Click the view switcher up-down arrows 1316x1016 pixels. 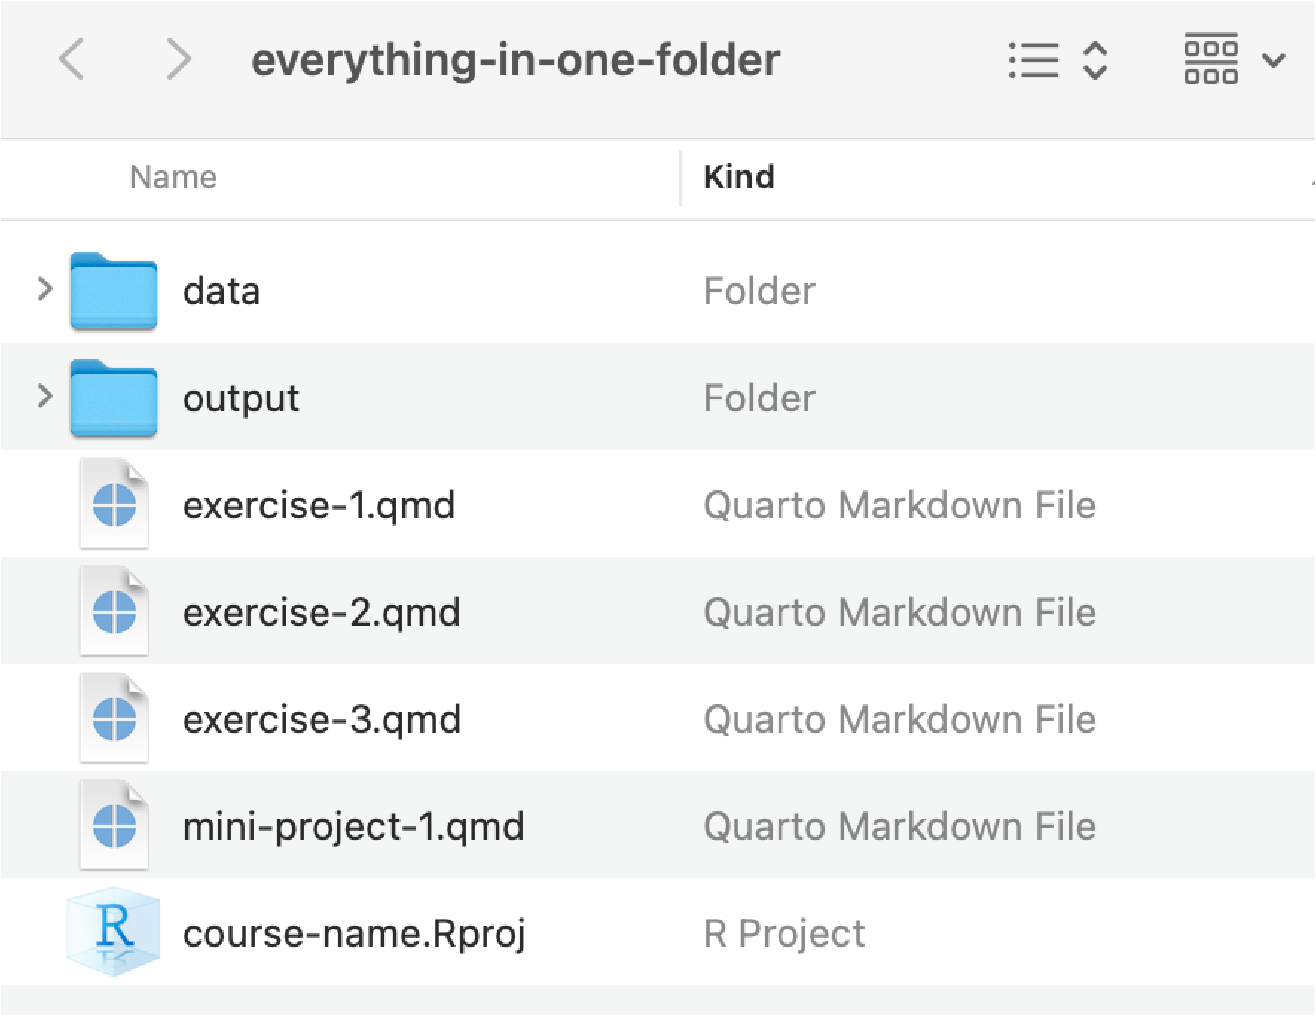(1095, 60)
